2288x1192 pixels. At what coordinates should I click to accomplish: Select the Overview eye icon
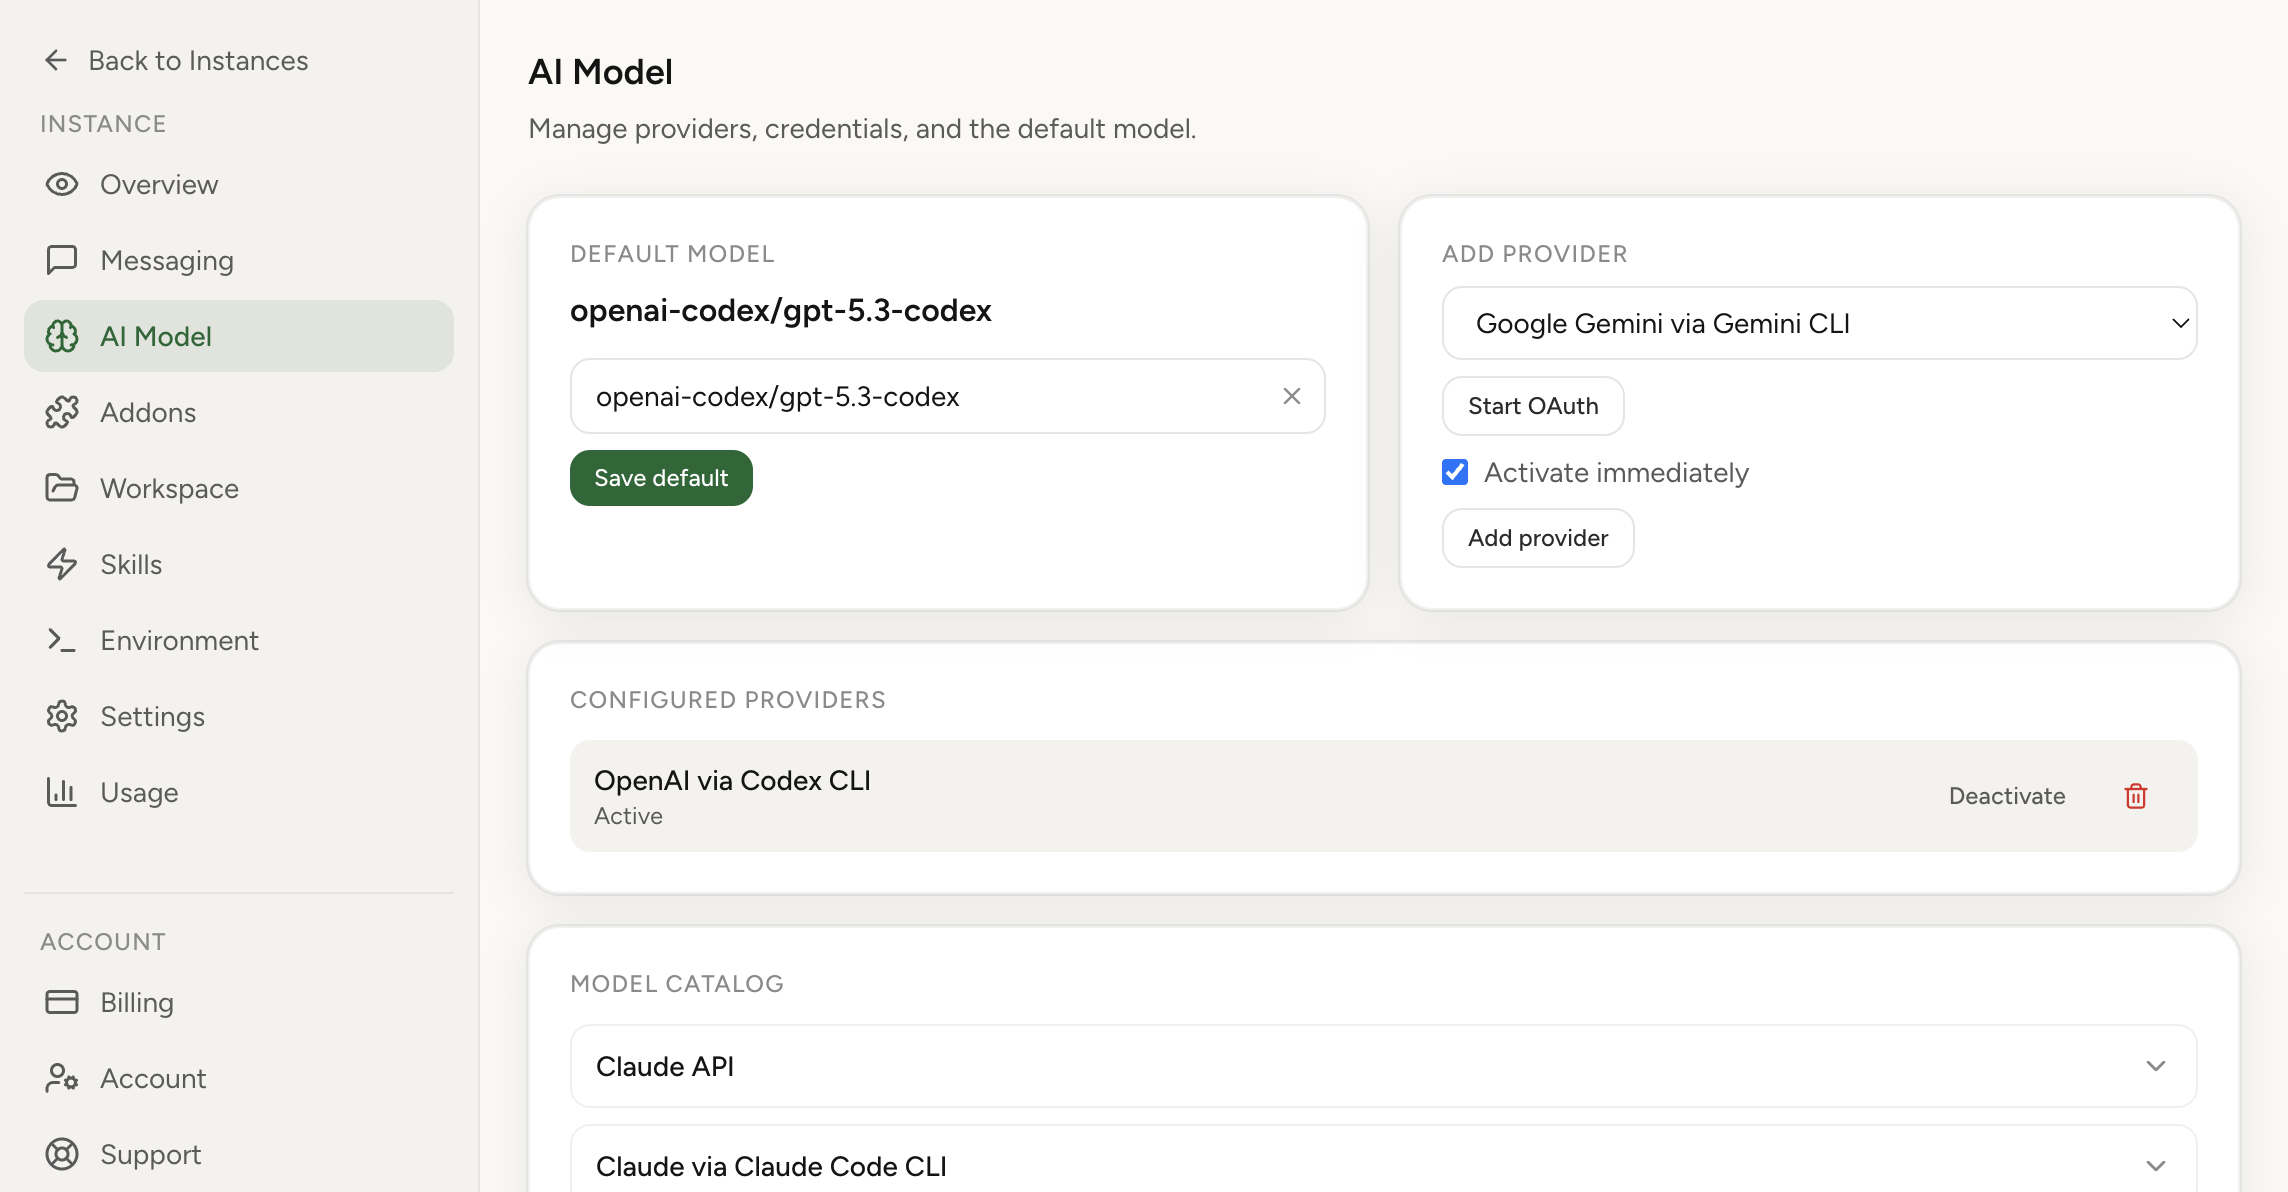(x=62, y=184)
